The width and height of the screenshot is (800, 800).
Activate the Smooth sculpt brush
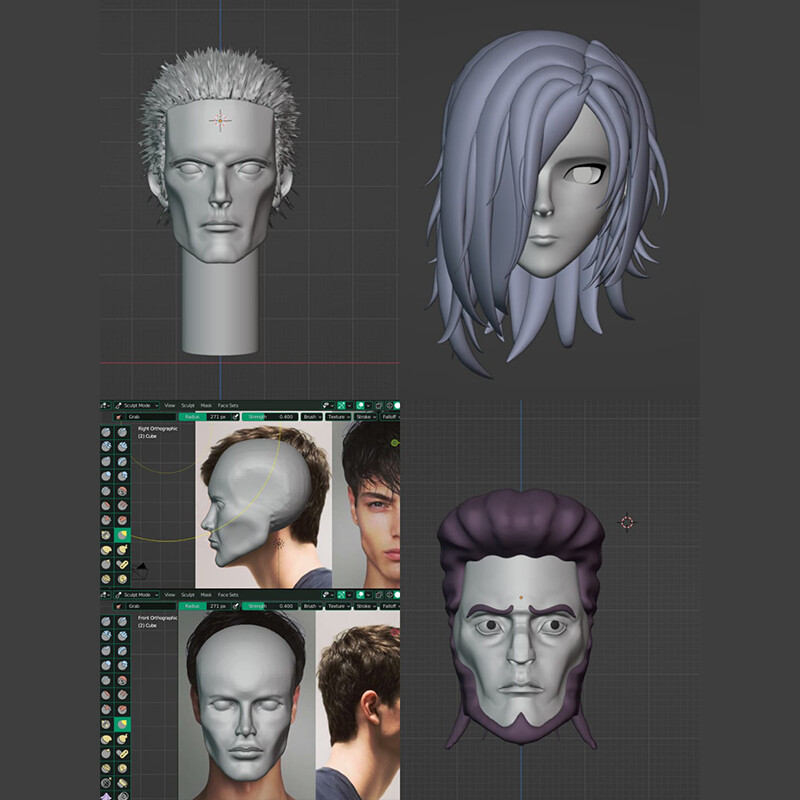121,490
